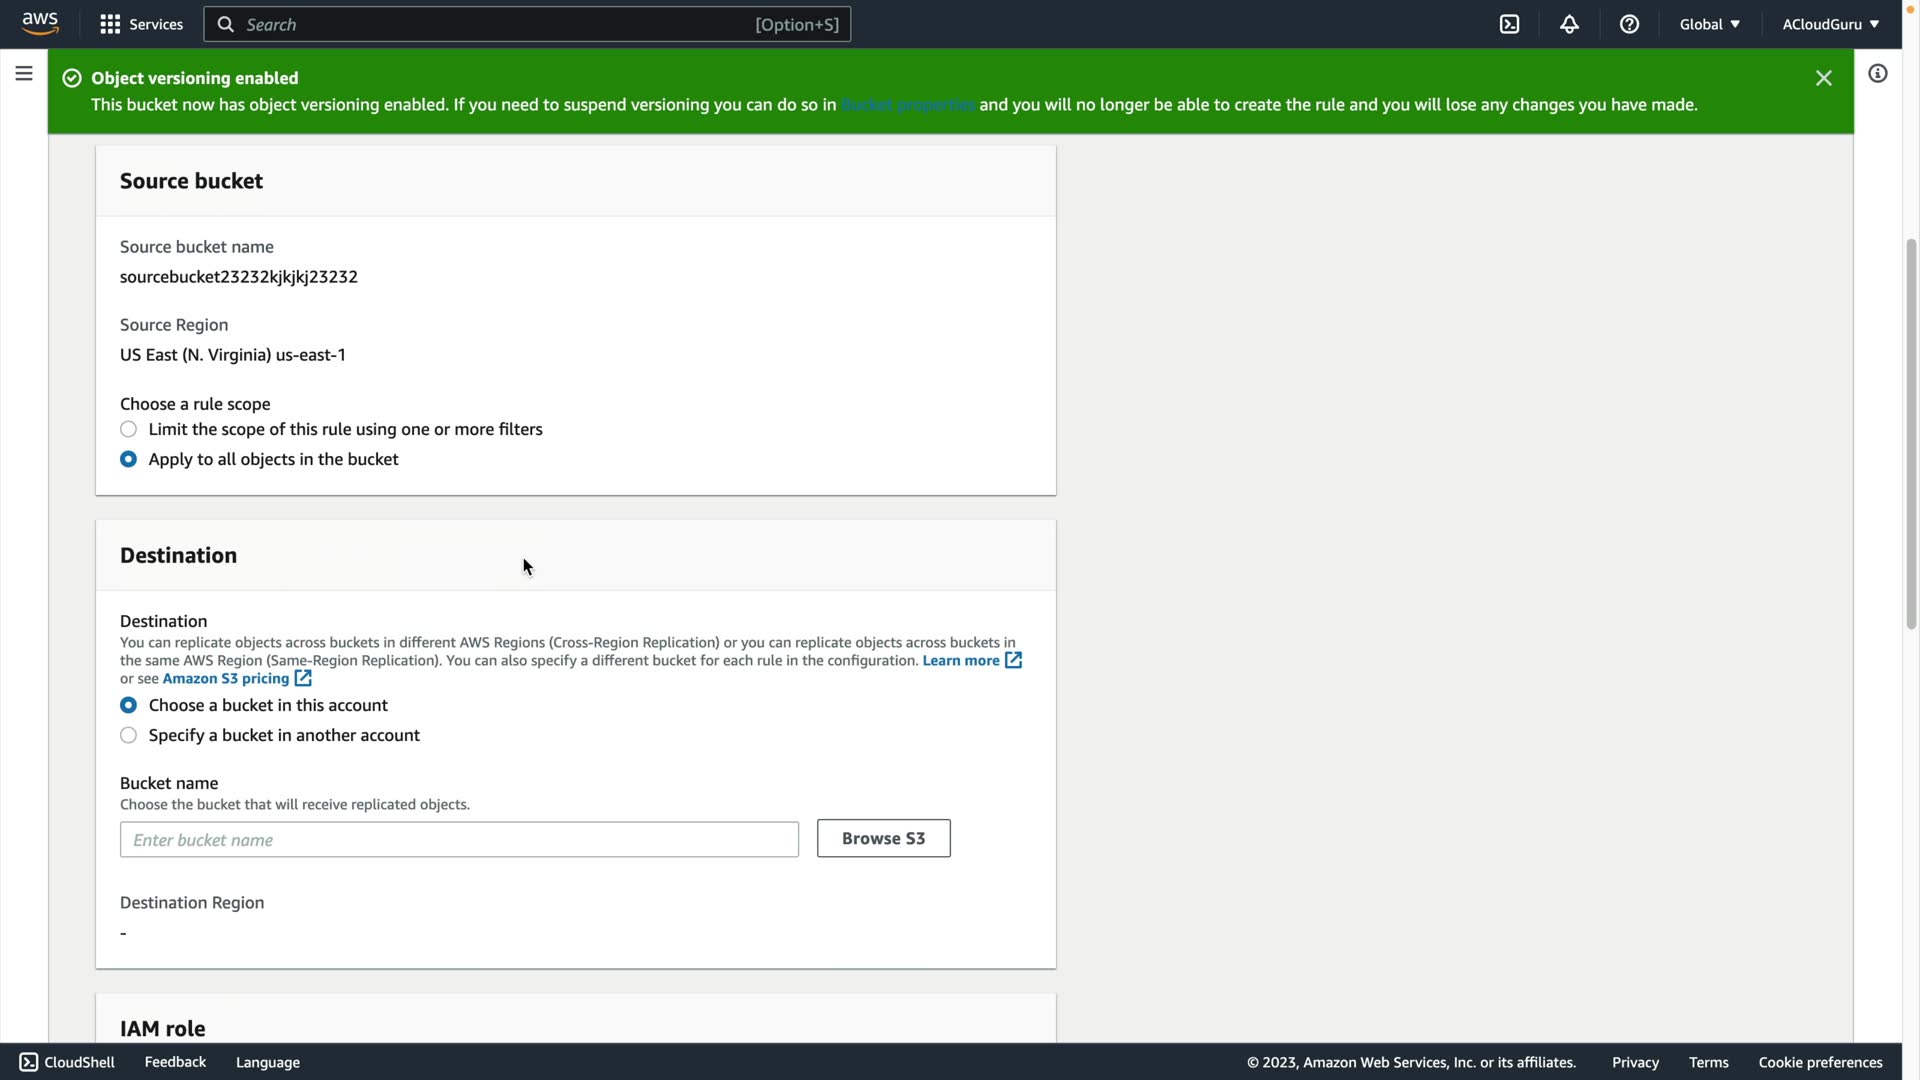Open the Amazon S3 pricing link
This screenshot has height=1080, width=1920.
pos(226,678)
